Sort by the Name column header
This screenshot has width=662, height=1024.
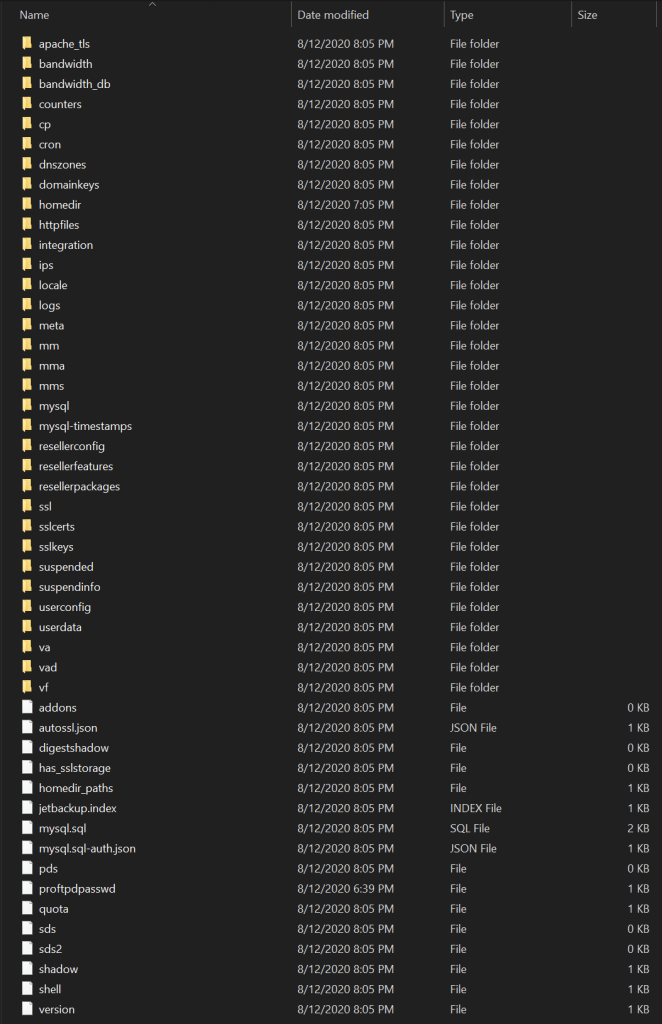pos(34,15)
